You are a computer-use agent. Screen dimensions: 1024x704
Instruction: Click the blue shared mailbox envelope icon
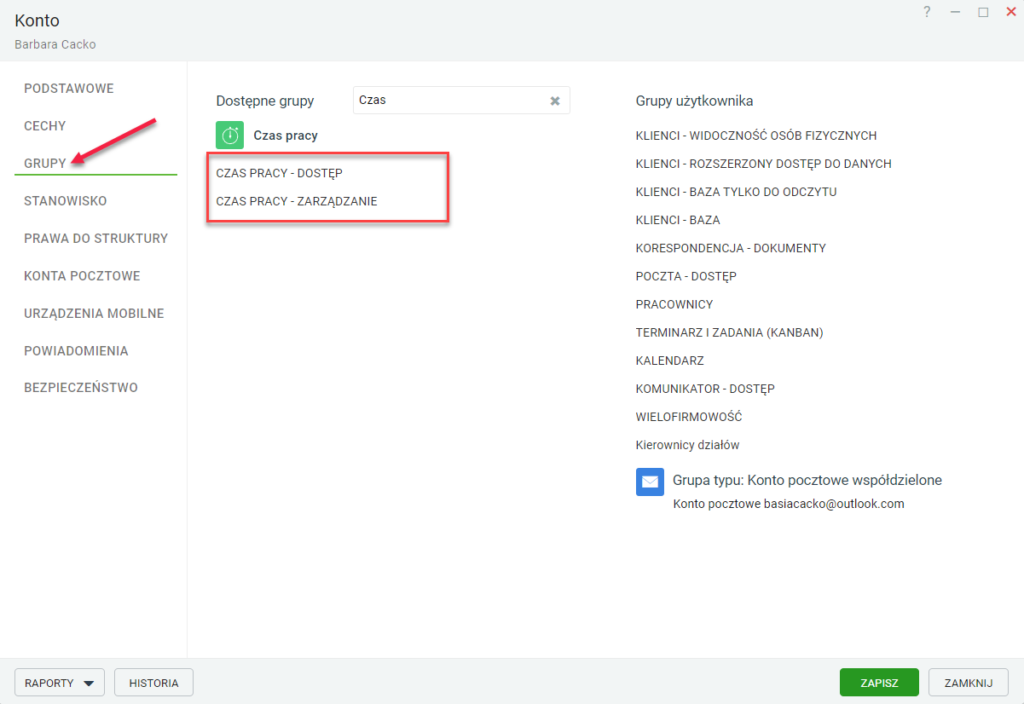[x=650, y=482]
